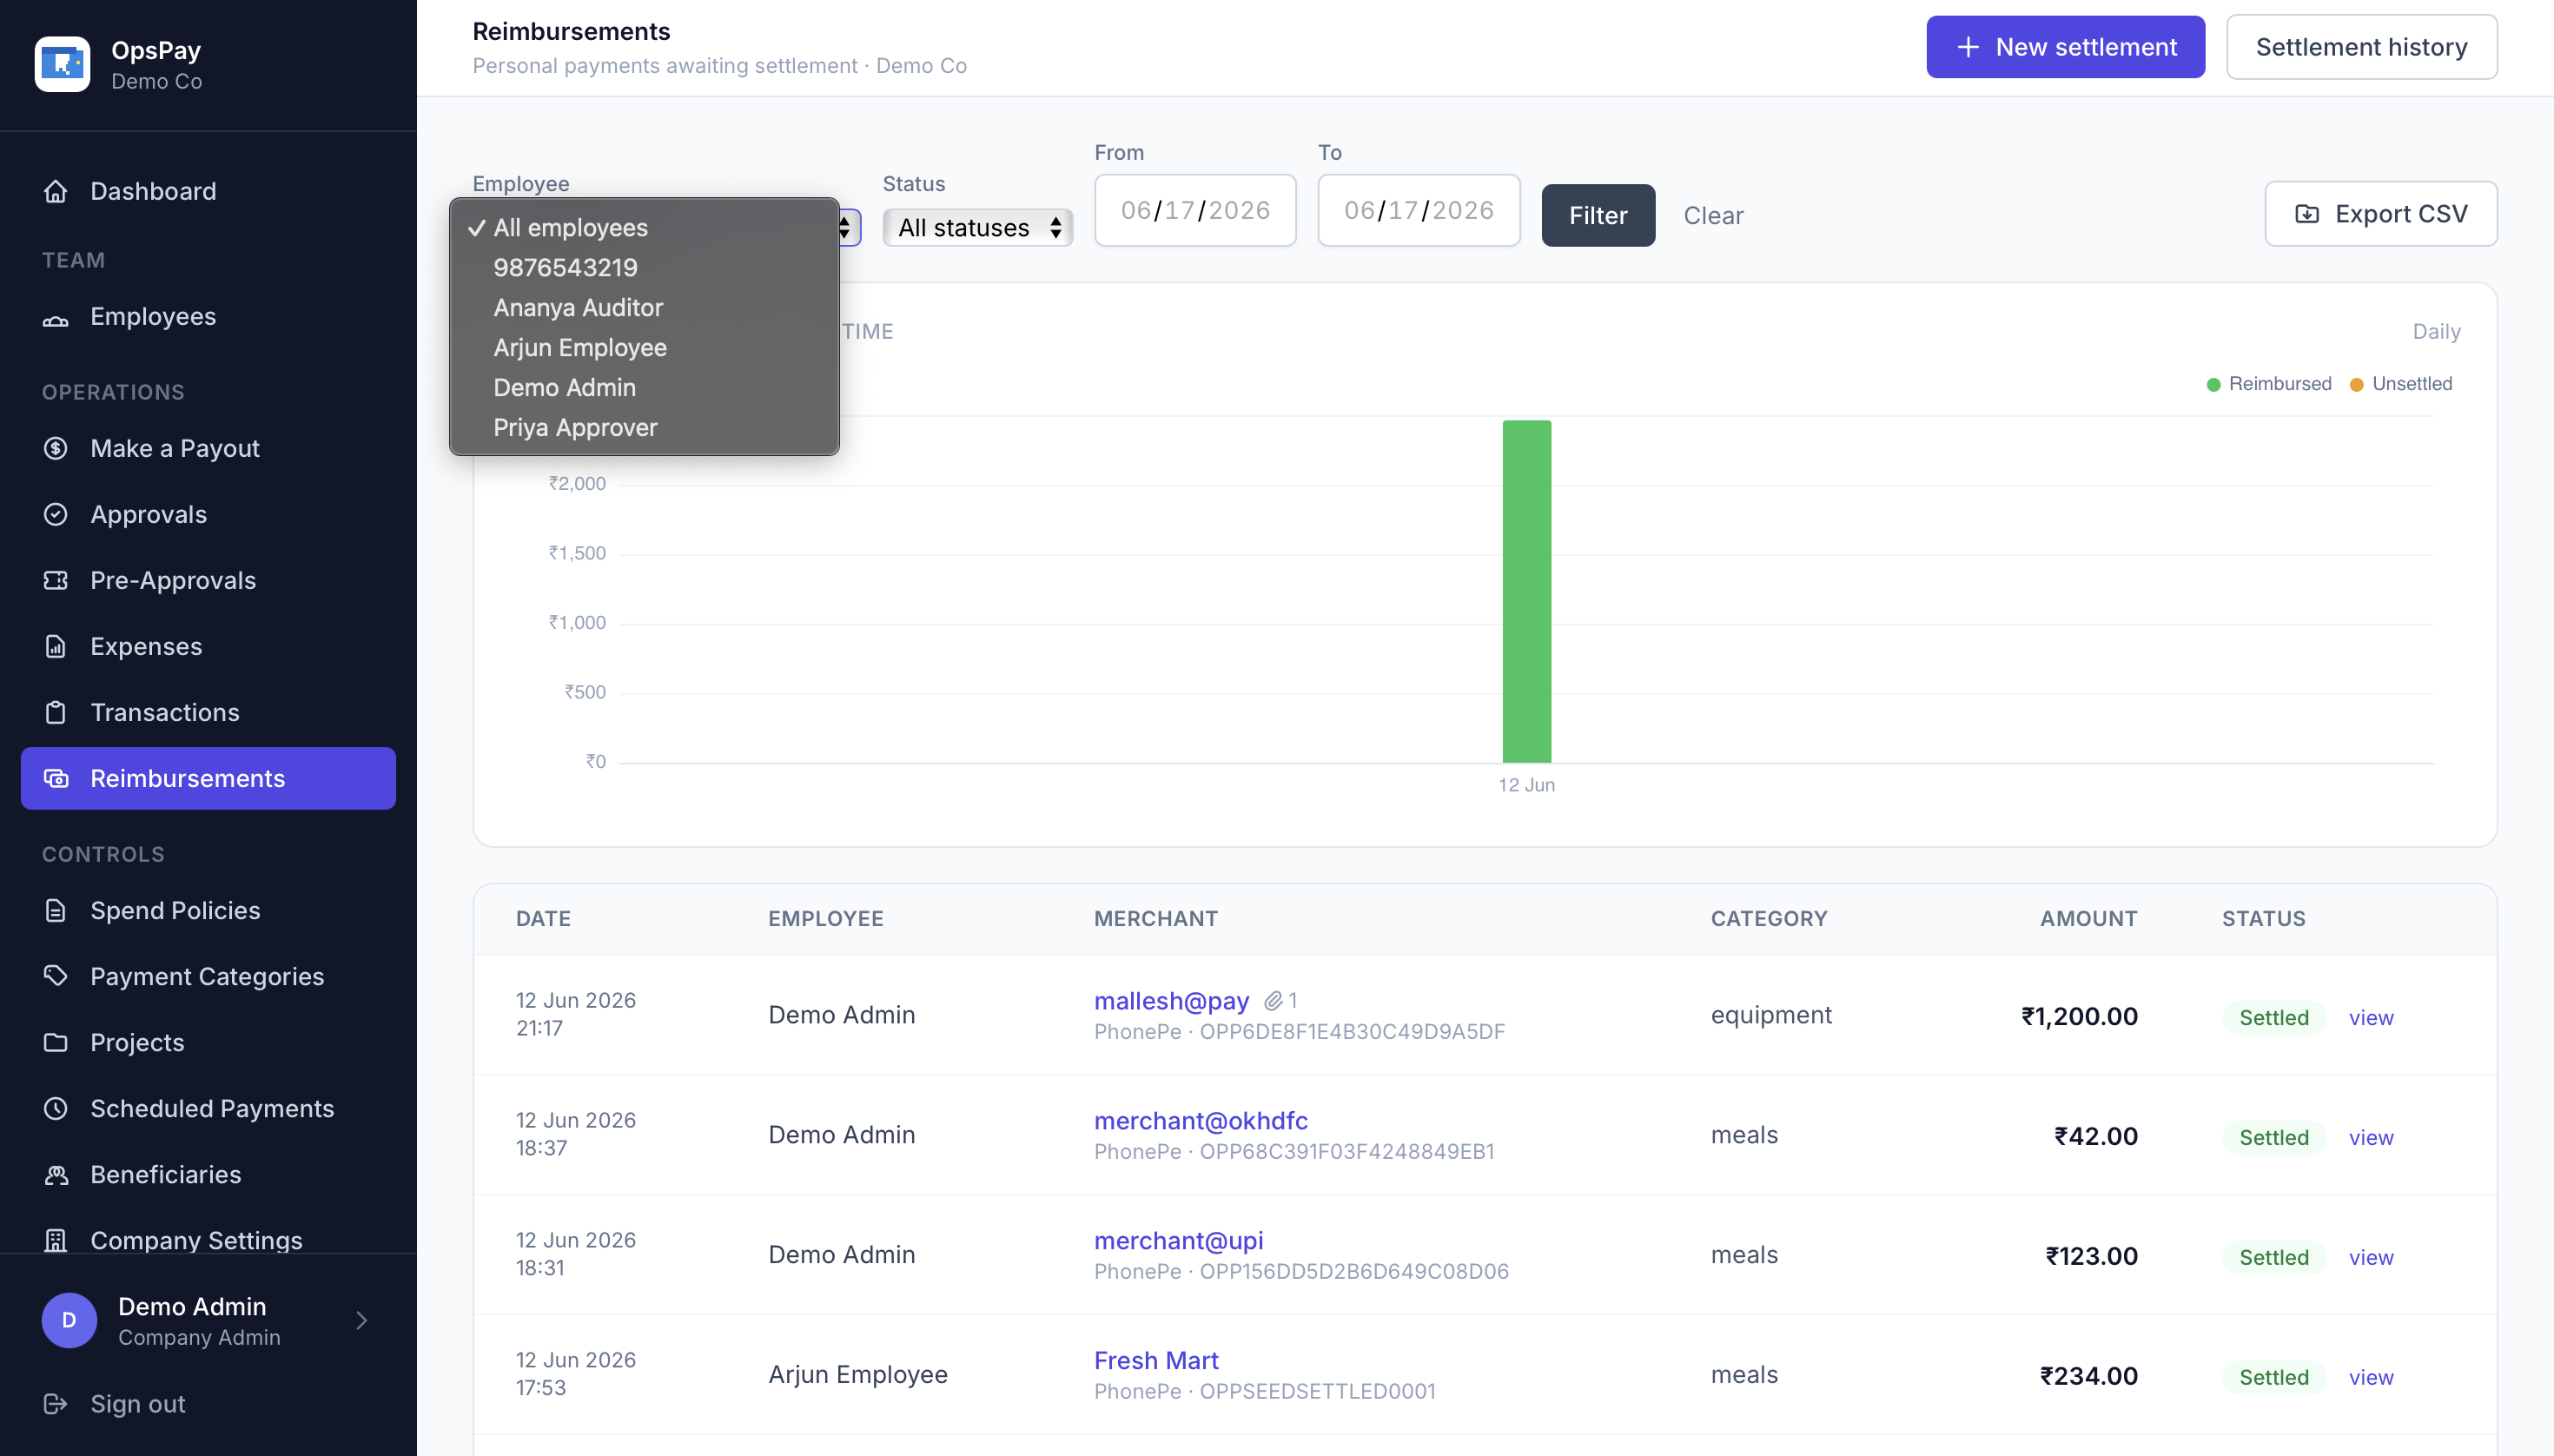The image size is (2554, 1456).
Task: Click the Transactions clipboard icon
Action: (56, 713)
